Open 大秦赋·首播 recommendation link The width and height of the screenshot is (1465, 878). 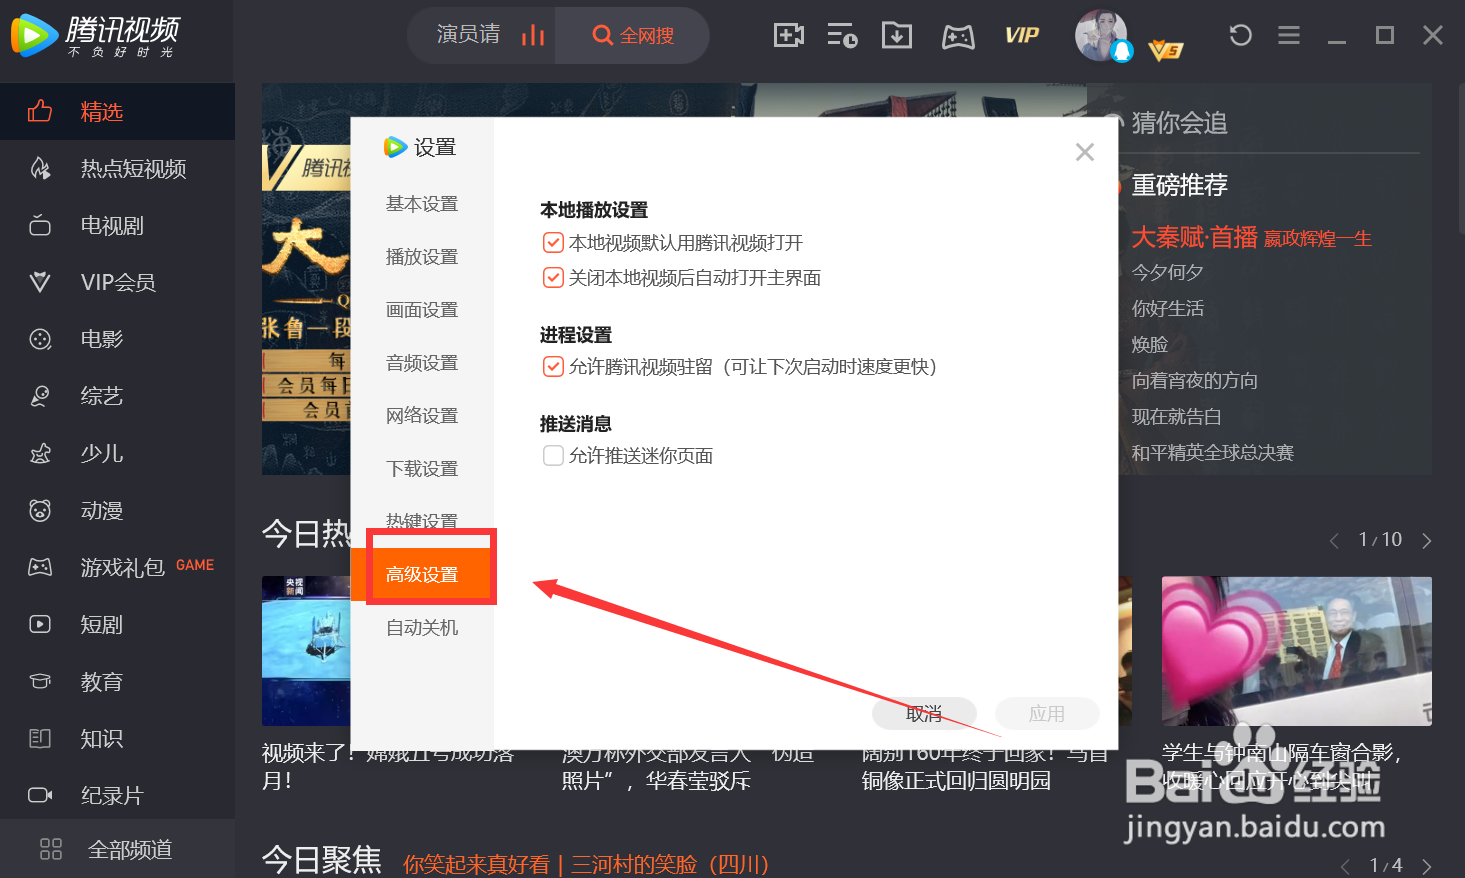pyautogui.click(x=1251, y=237)
